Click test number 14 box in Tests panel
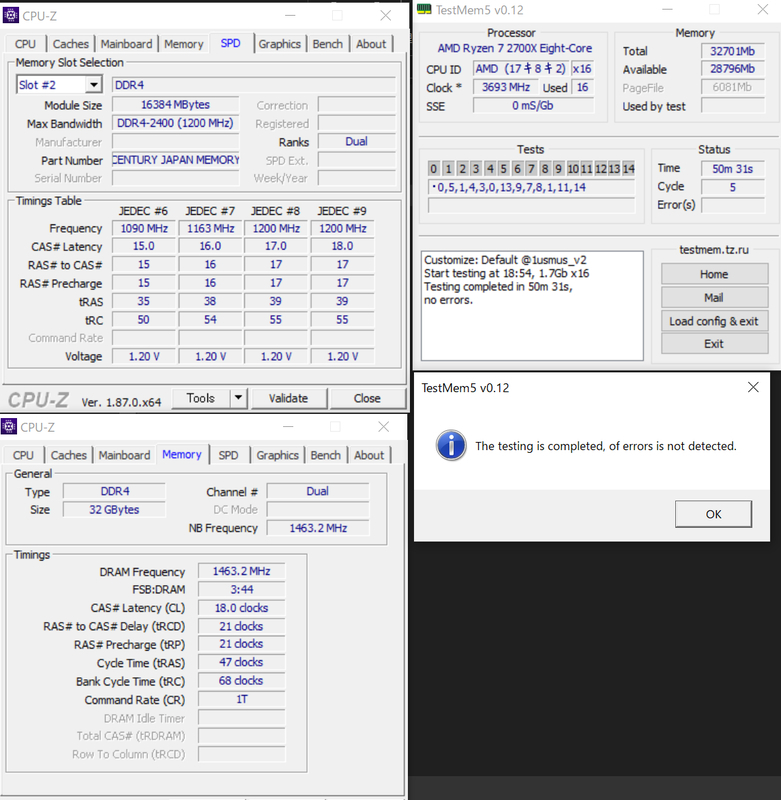781x800 pixels. pyautogui.click(x=628, y=168)
